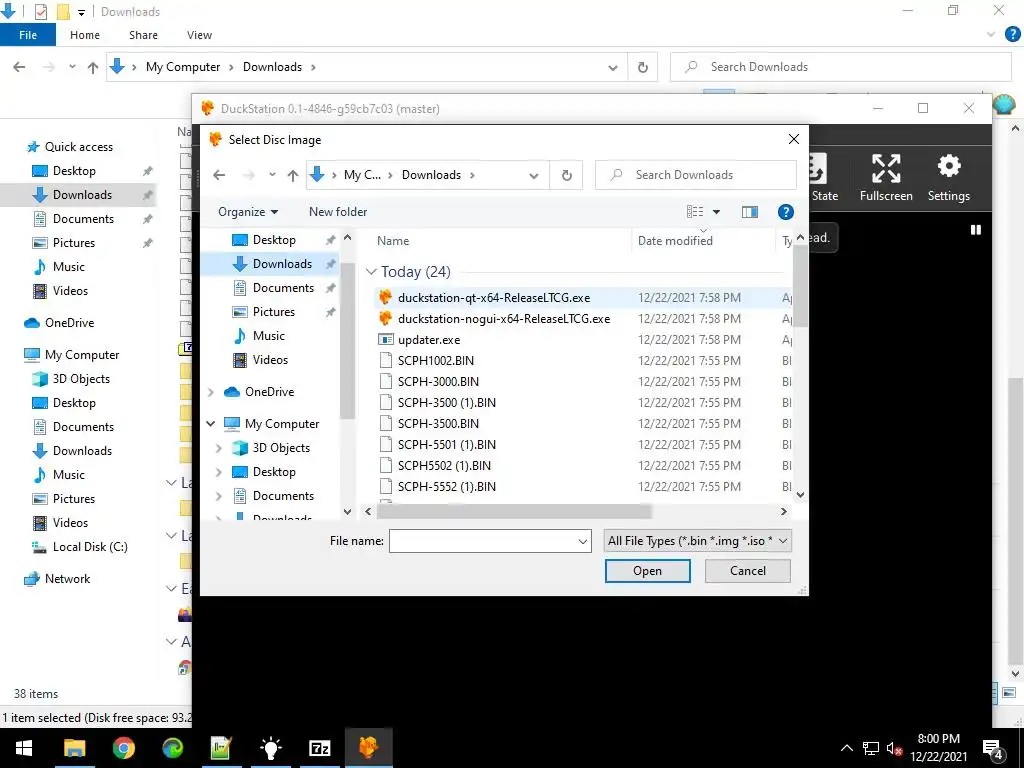The image size is (1024, 768).
Task: Show hidden system tray icons
Action: click(846, 748)
